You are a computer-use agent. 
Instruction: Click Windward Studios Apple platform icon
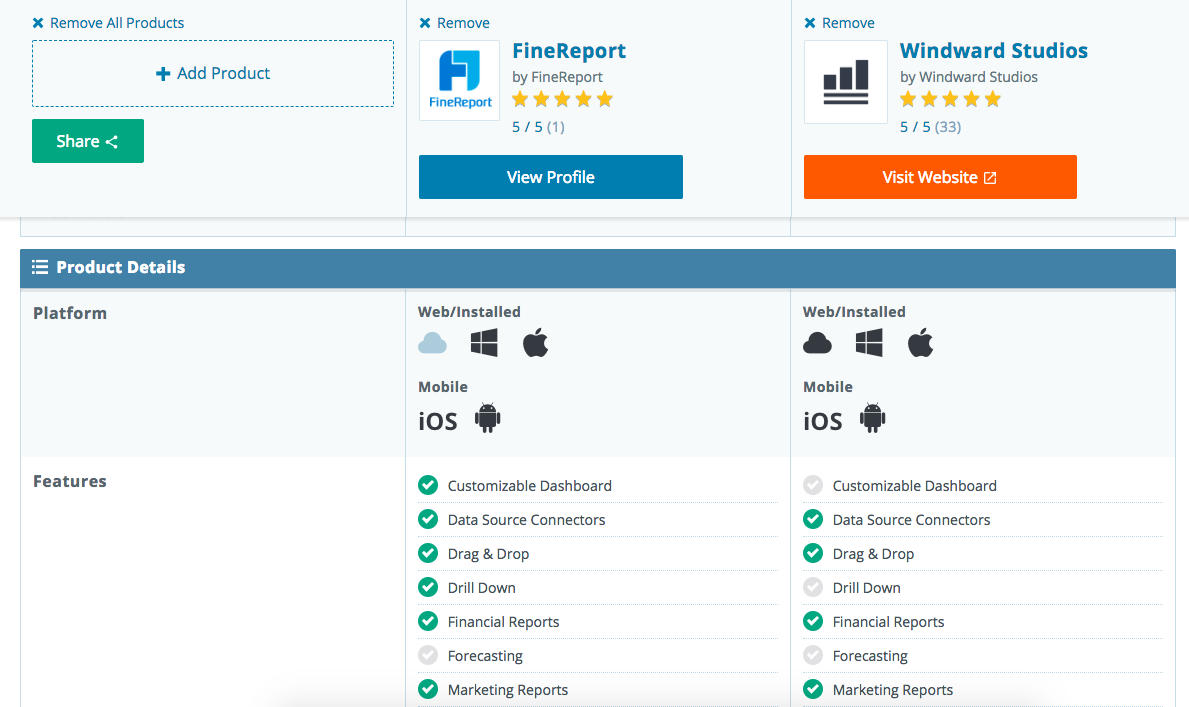(921, 343)
